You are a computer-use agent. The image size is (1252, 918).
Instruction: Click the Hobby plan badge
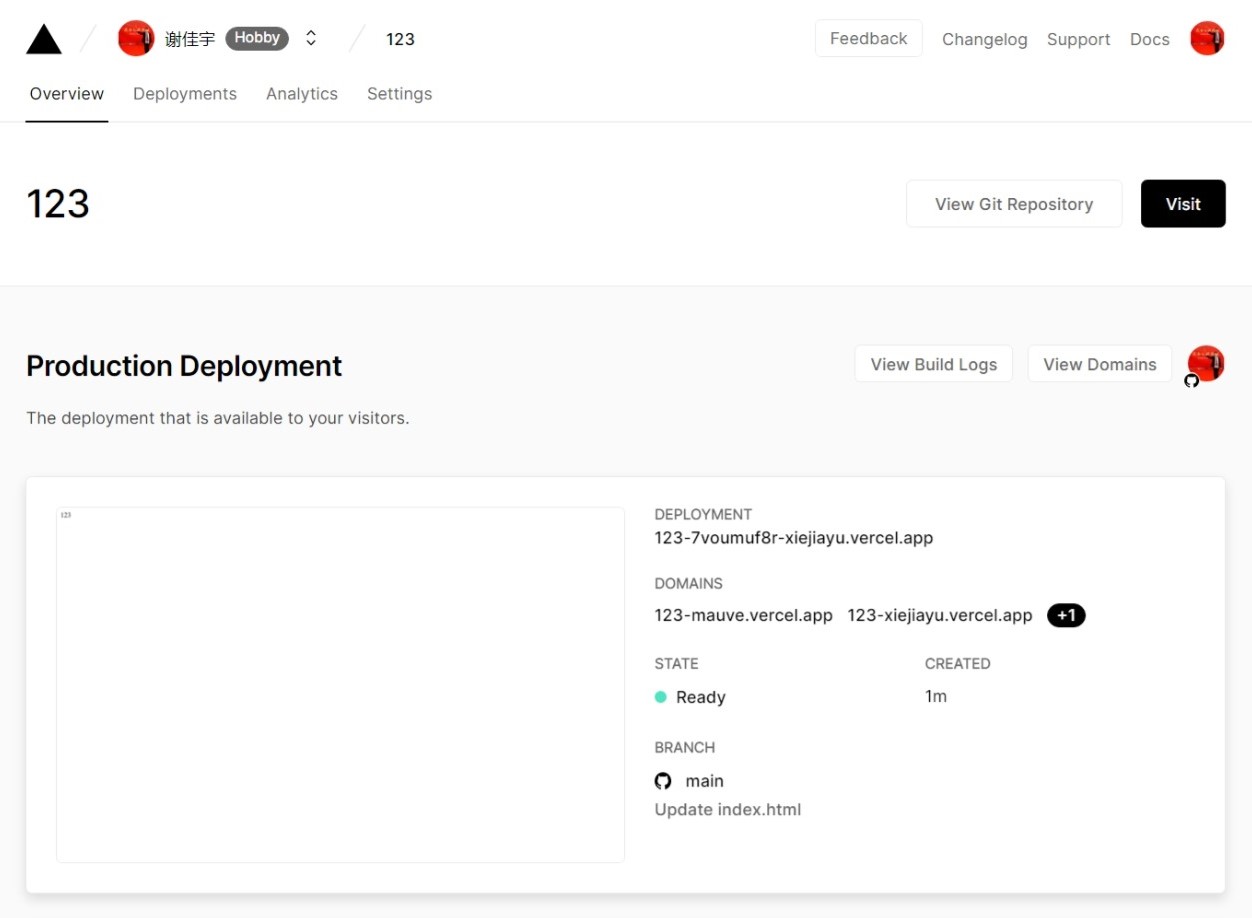[x=257, y=38]
